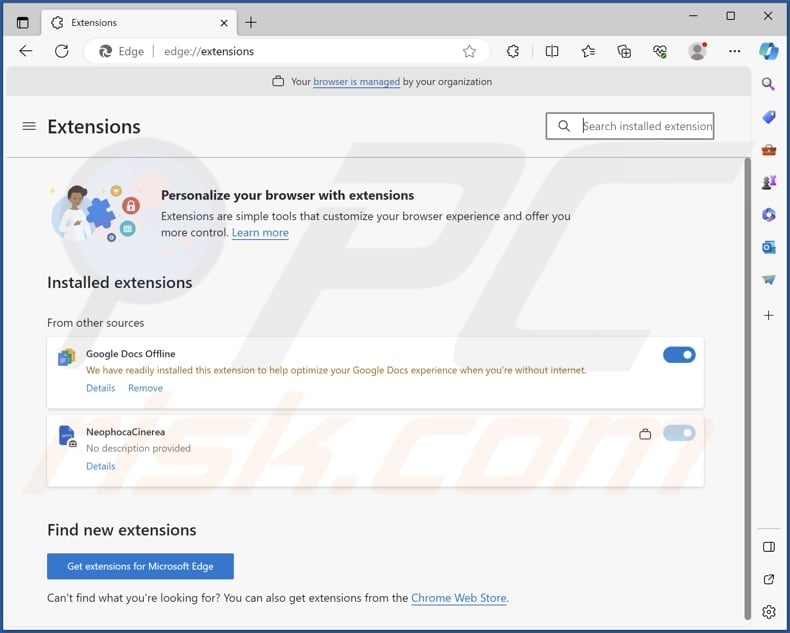Click the Edge logo site info icon
This screenshot has height=633, width=790.
coord(105,51)
